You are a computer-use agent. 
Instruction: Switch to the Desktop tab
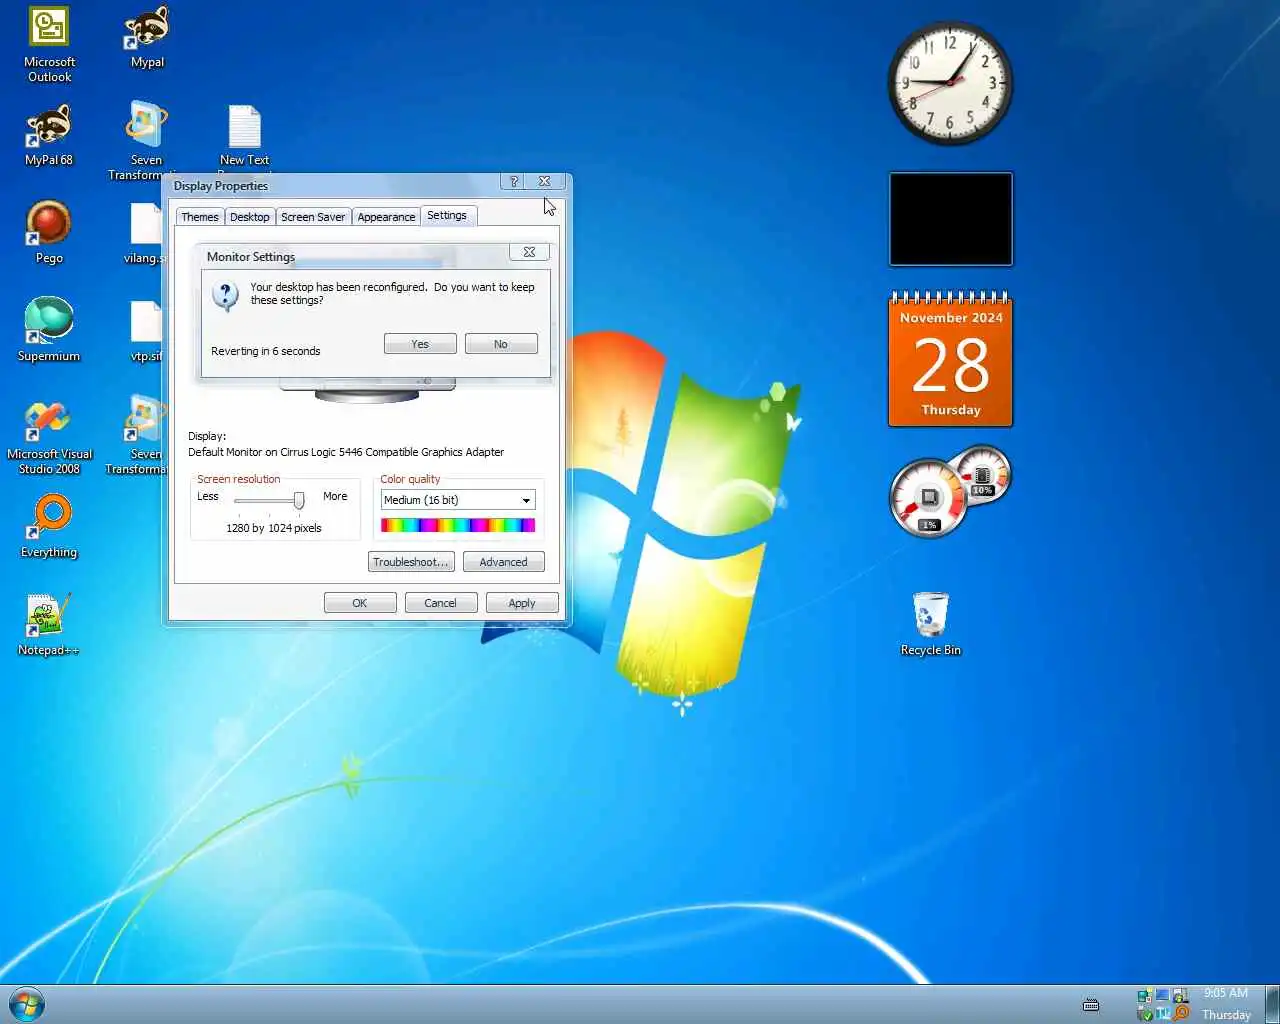coord(249,217)
